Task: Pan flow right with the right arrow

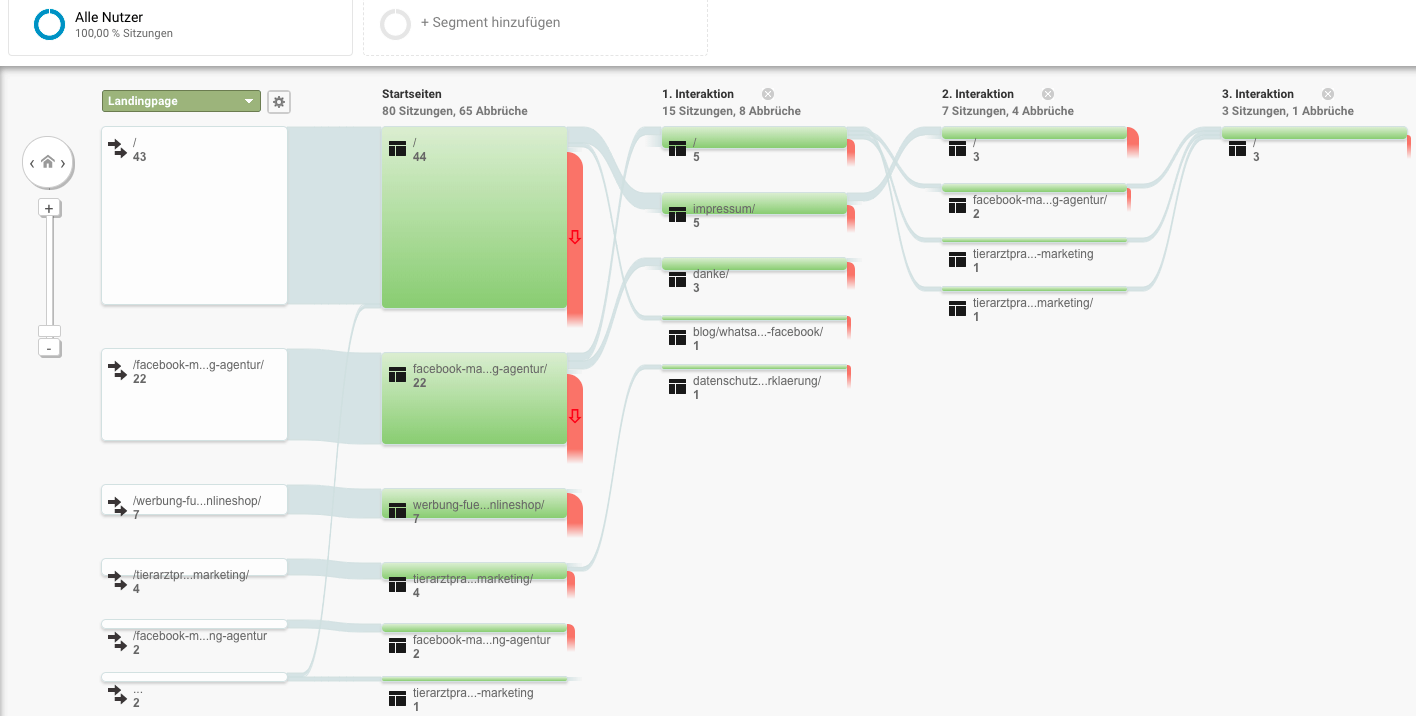Action: (x=64, y=163)
